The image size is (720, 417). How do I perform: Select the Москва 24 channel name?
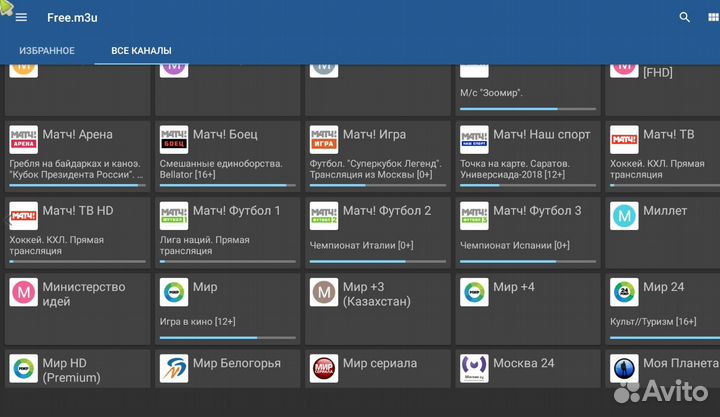pyautogui.click(x=524, y=363)
